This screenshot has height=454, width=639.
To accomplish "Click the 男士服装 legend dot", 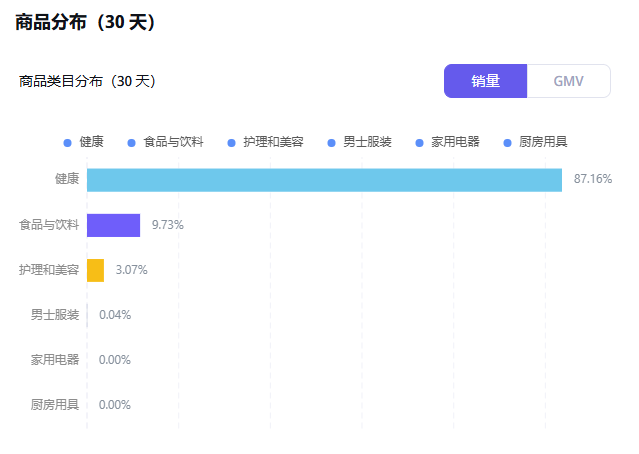I will coord(331,143).
